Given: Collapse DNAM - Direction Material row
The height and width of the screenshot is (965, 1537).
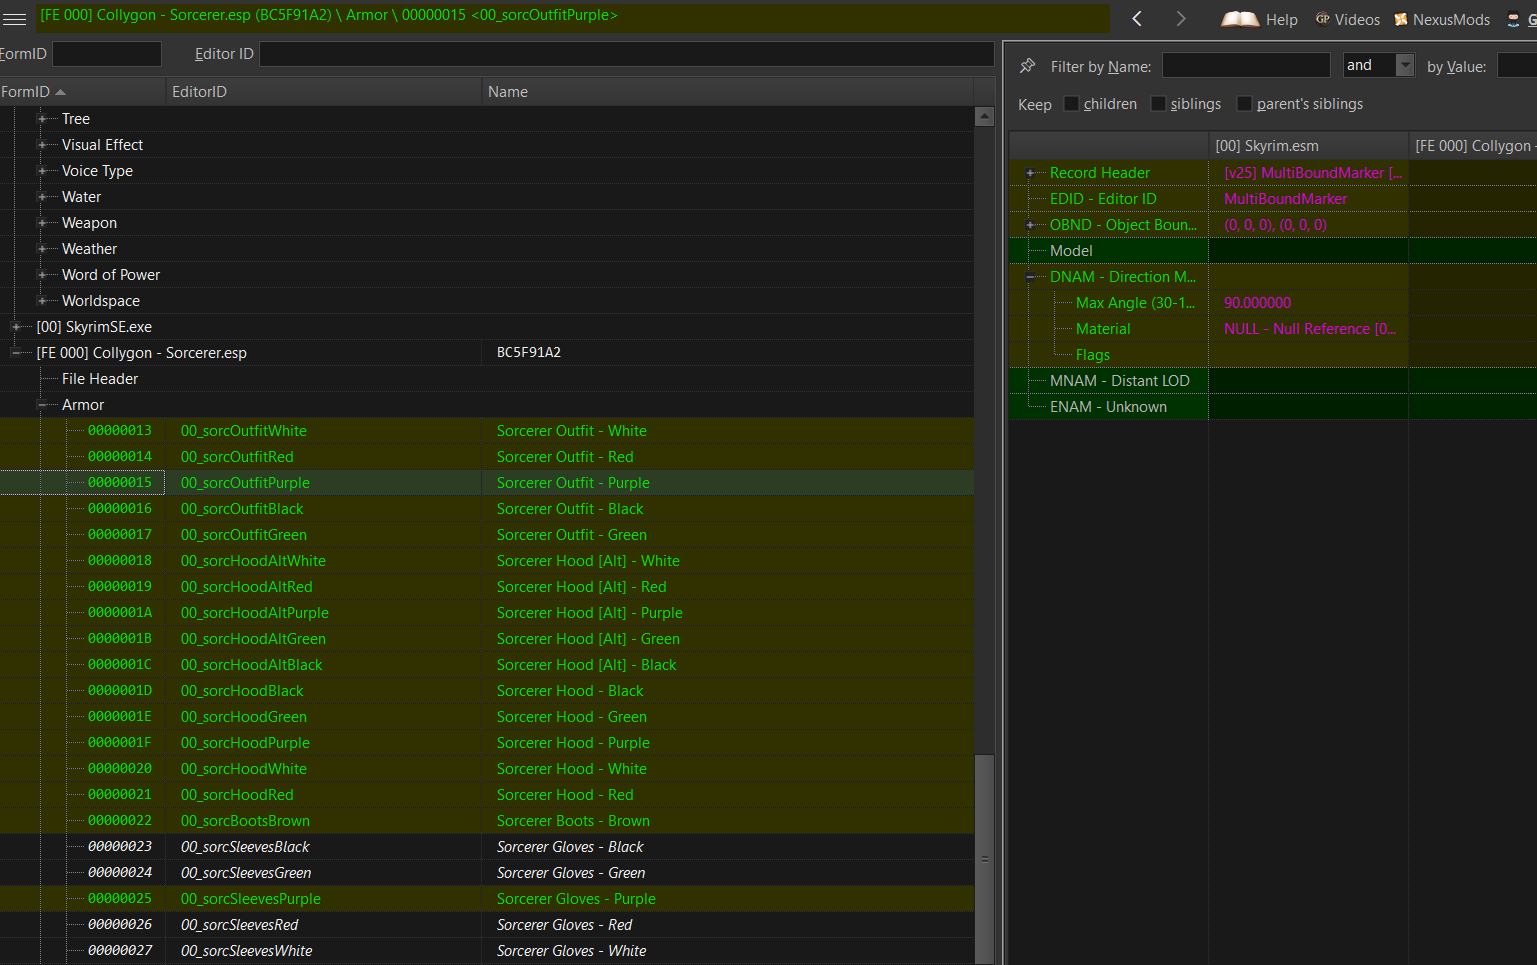Looking at the screenshot, I should click(1030, 277).
